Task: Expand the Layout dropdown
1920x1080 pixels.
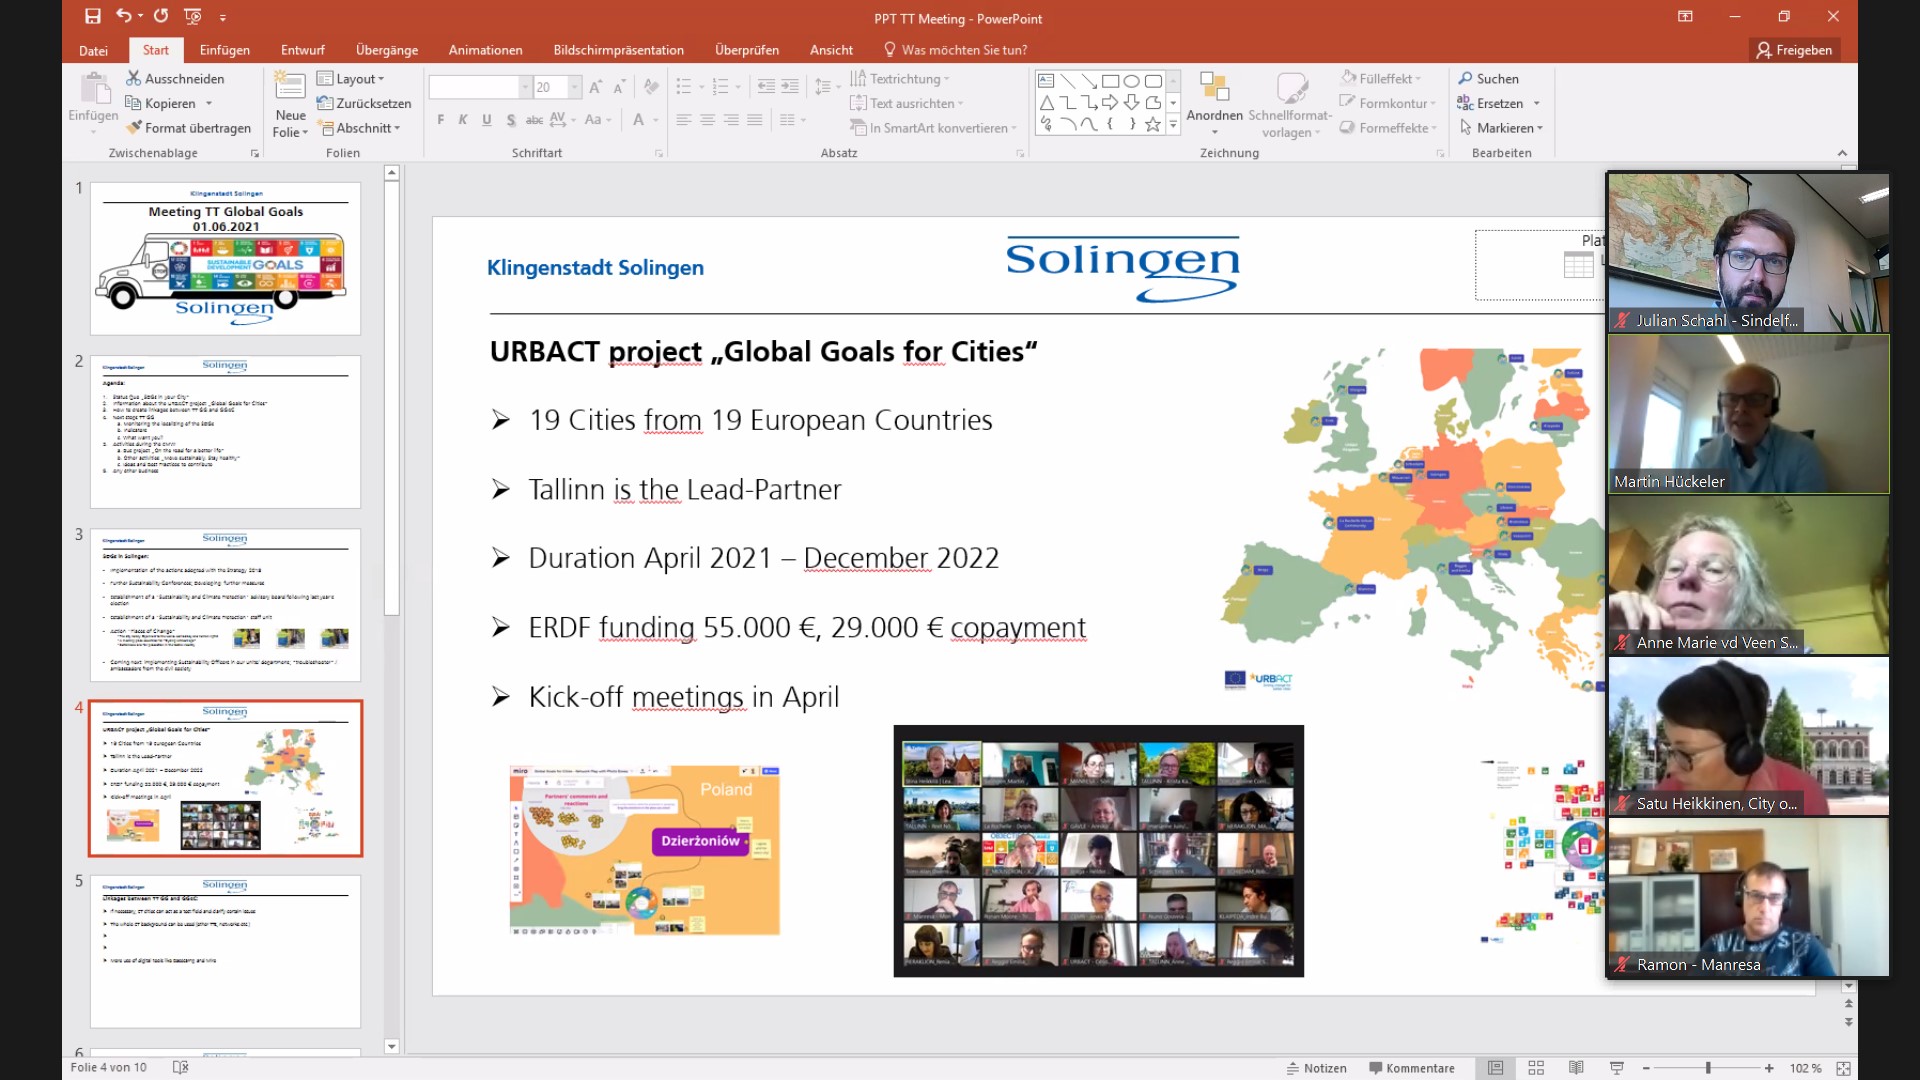Action: [x=351, y=78]
